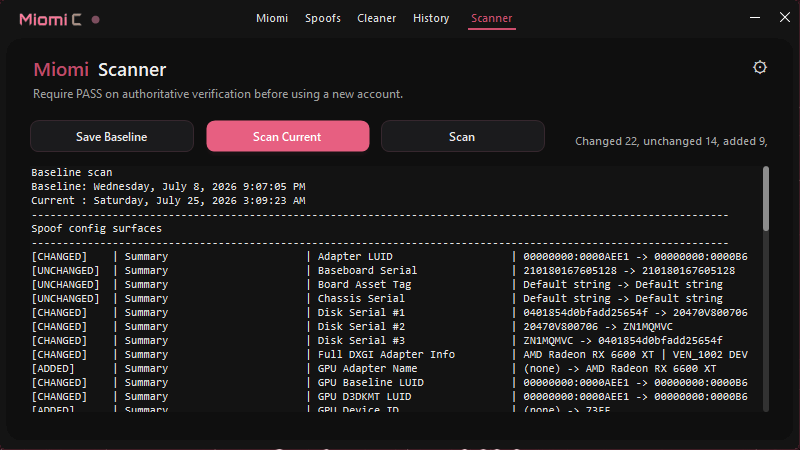Click the 'GPU Adapter Name' row label
Image resolution: width=800 pixels, height=450 pixels.
coord(367,368)
